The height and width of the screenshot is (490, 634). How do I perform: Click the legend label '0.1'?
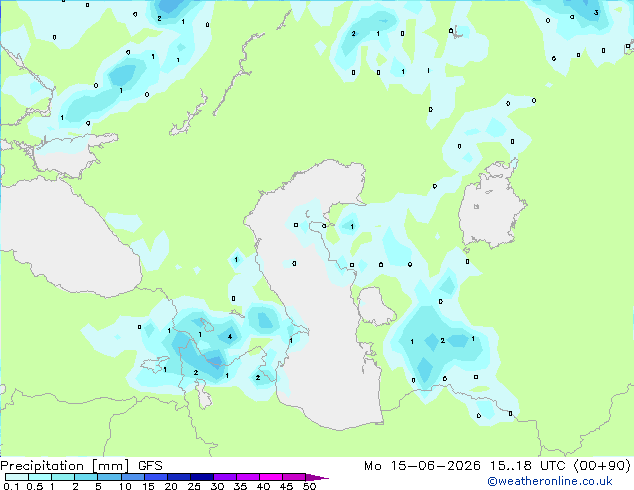tap(11, 486)
